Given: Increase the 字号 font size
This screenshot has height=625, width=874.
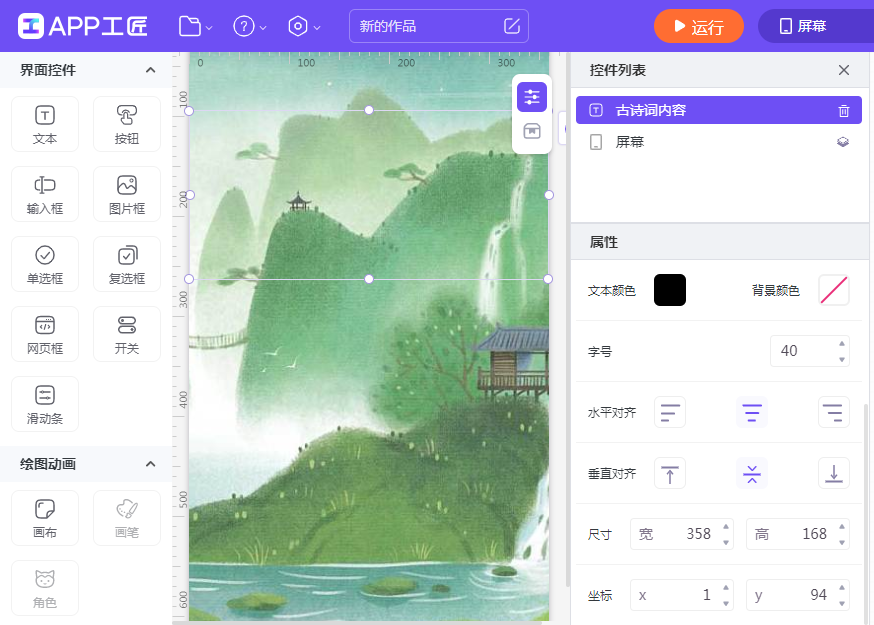Looking at the screenshot, I should [x=842, y=343].
